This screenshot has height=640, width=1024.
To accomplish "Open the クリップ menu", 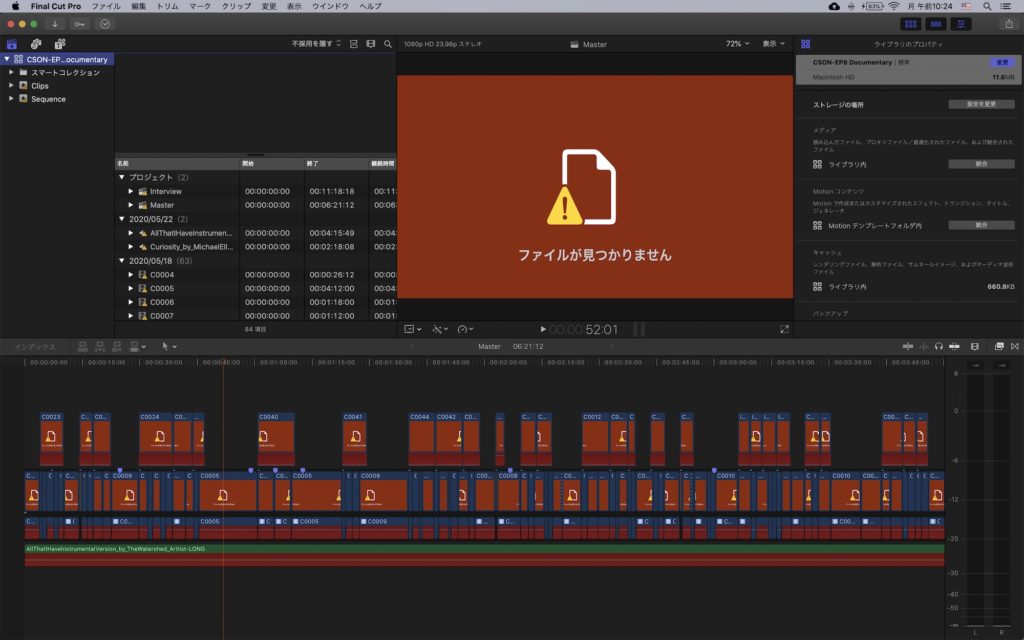I will tap(236, 6).
